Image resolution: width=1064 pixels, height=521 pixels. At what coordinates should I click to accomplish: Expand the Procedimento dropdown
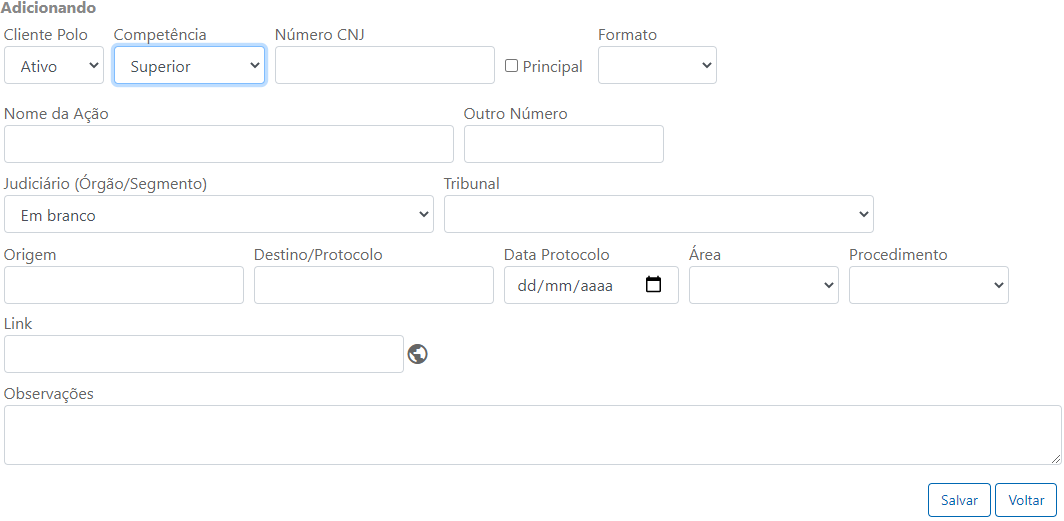click(x=929, y=285)
